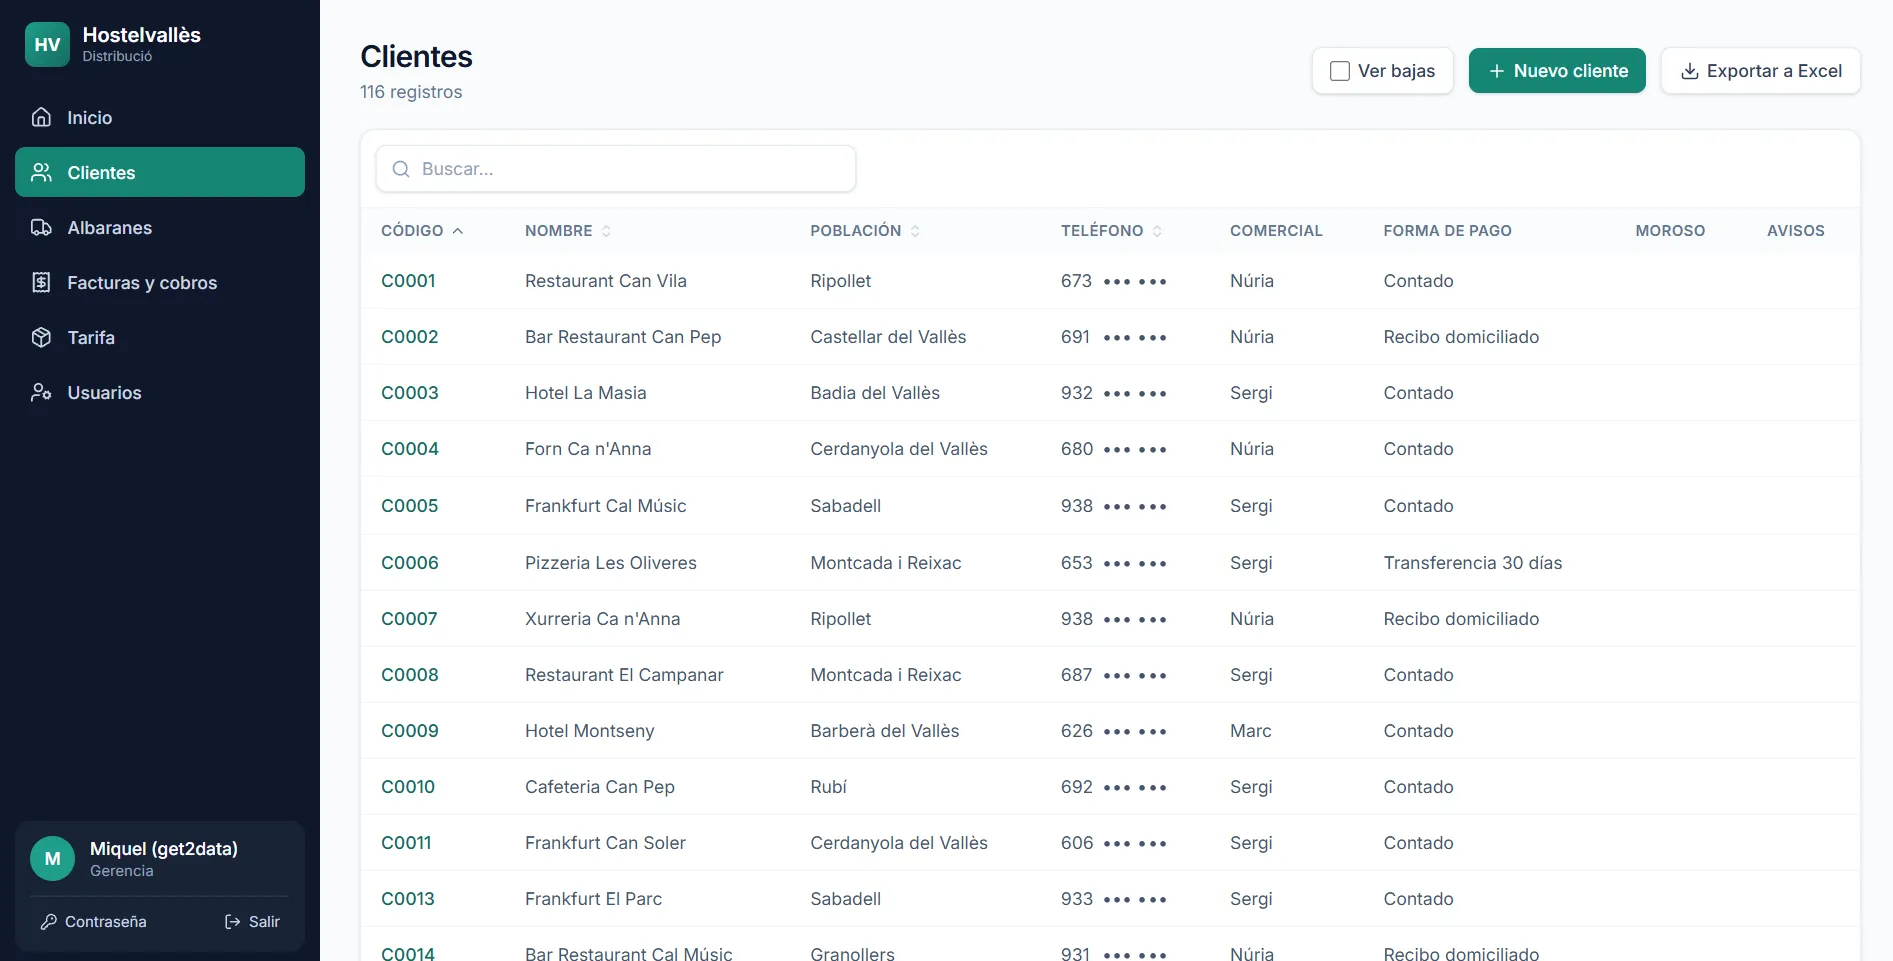The height and width of the screenshot is (961, 1893).
Task: Click the Tarifa box icon
Action: click(x=41, y=337)
